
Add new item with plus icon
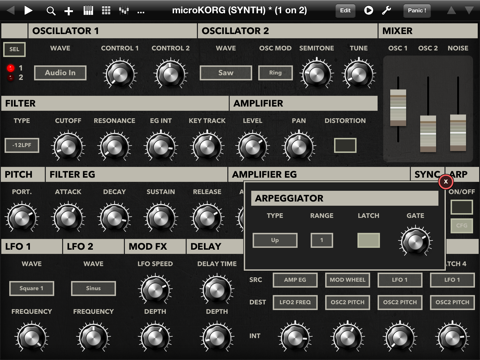click(x=69, y=11)
